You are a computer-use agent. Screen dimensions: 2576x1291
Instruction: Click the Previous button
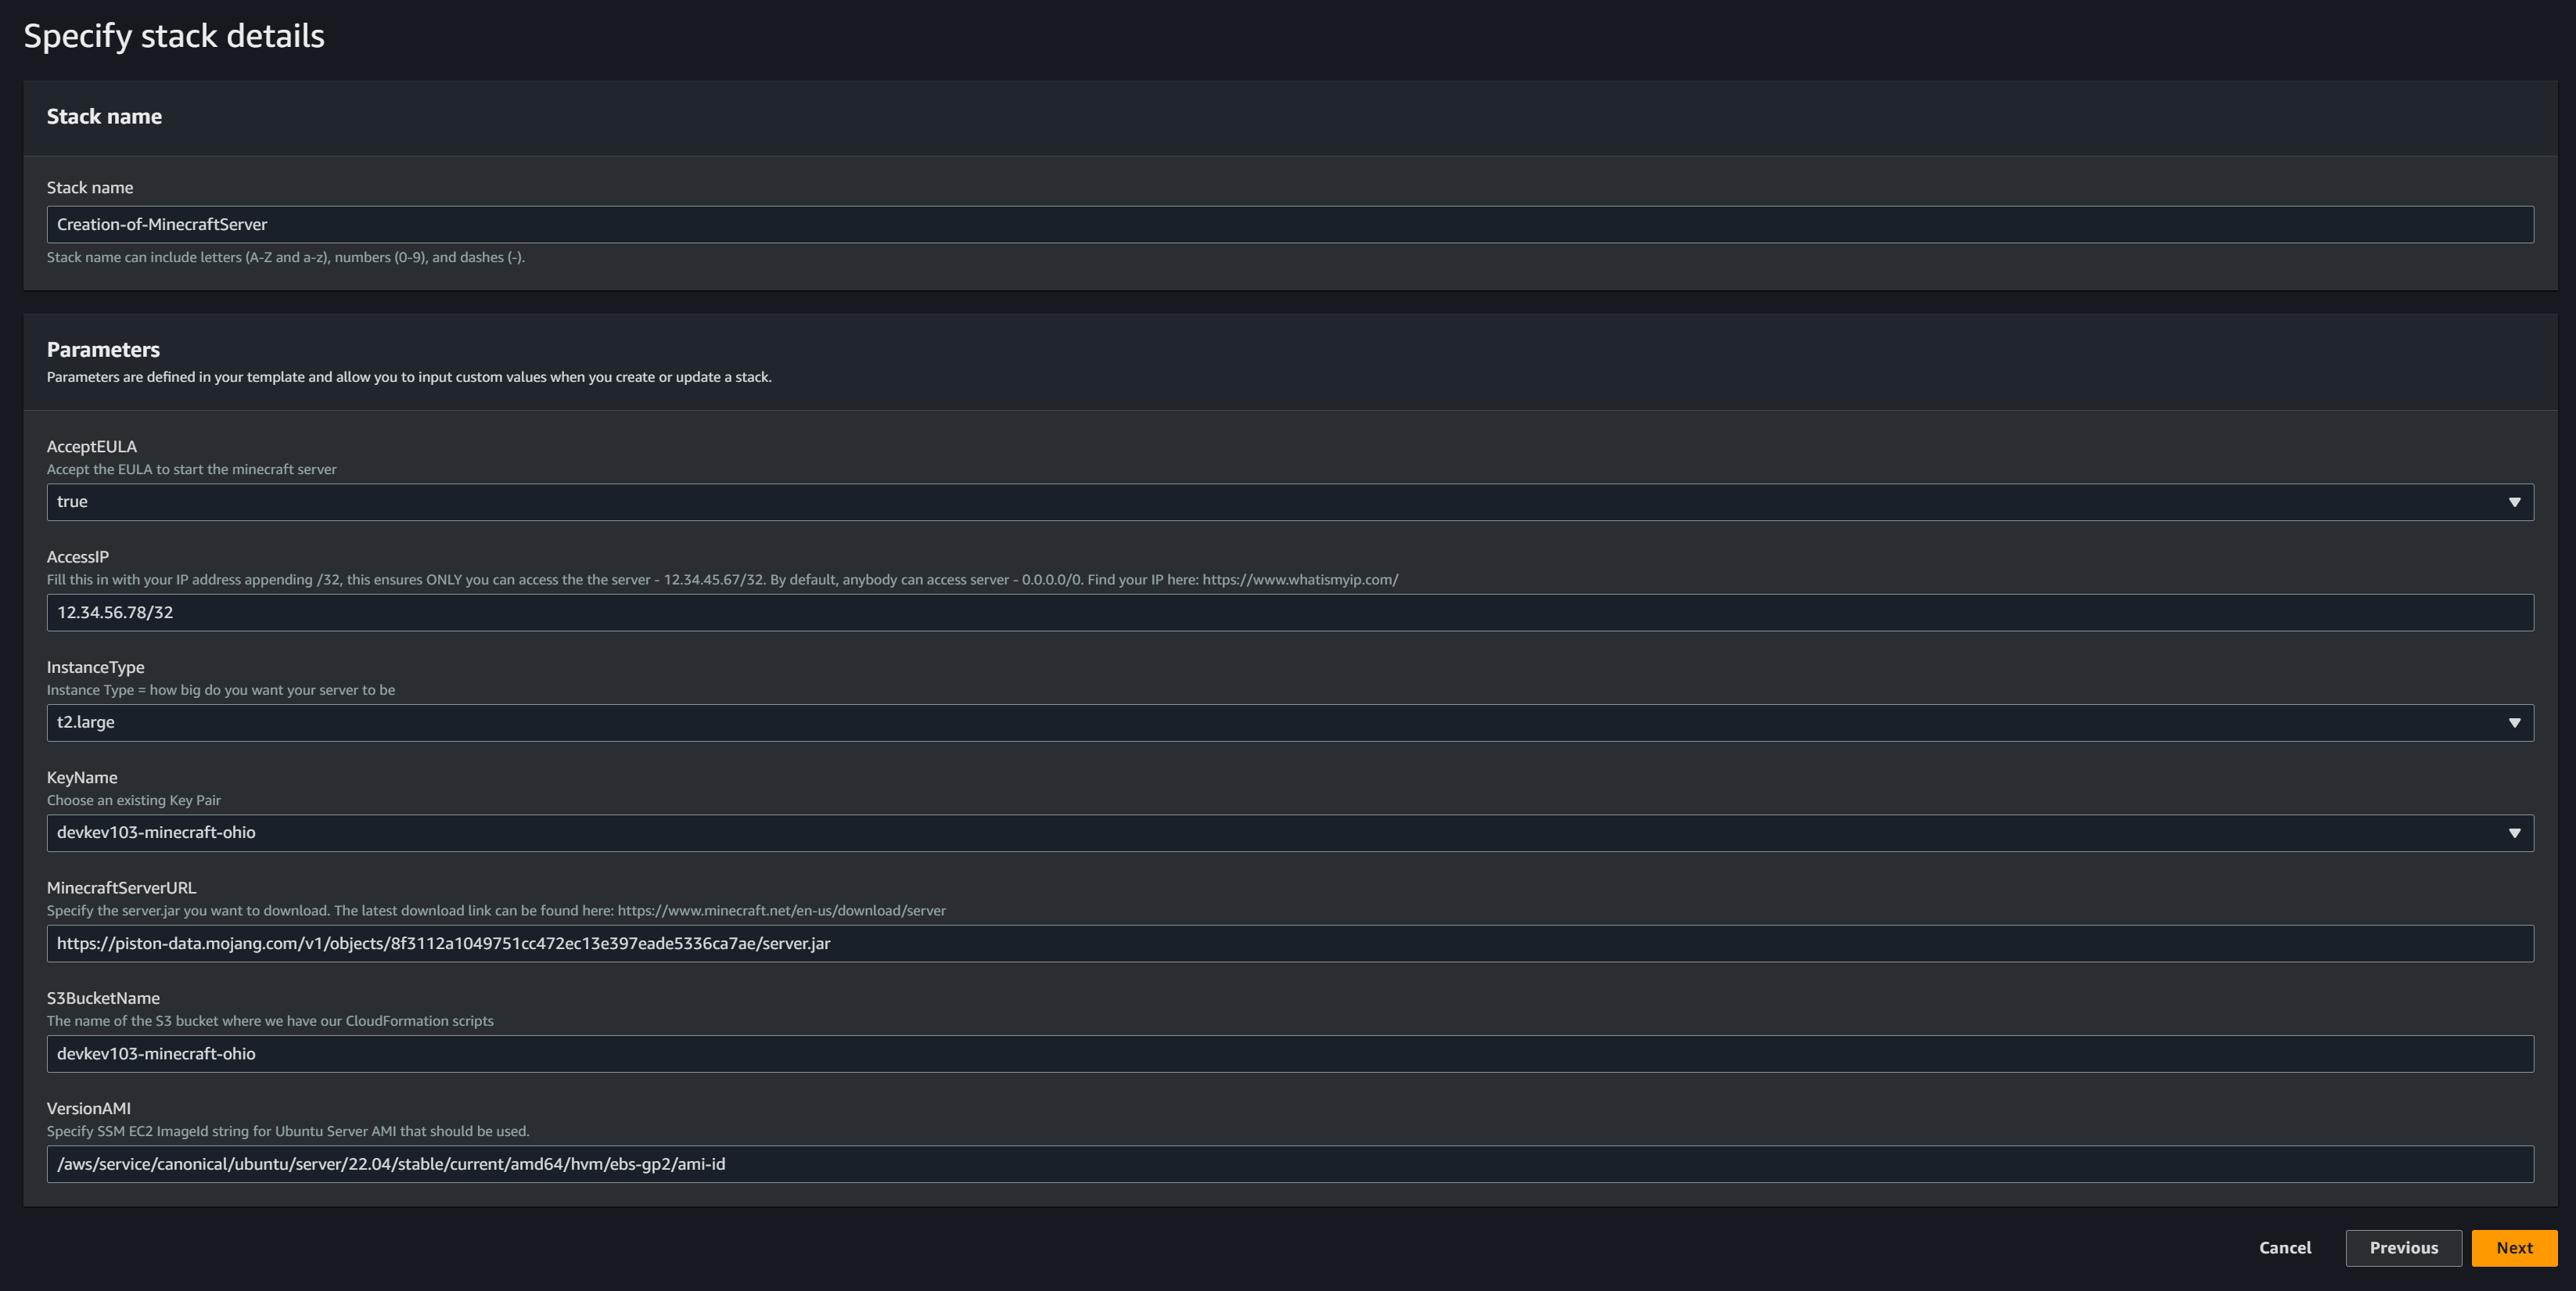[x=2403, y=1248]
